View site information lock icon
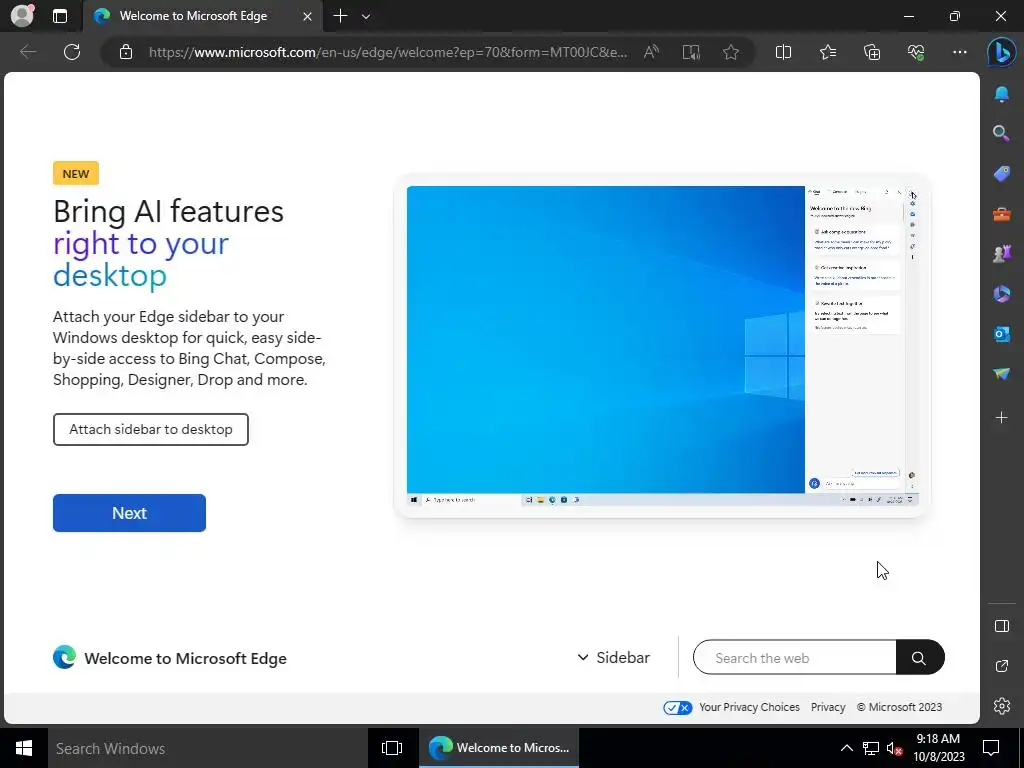Screen dimensions: 1024x768 point(125,52)
